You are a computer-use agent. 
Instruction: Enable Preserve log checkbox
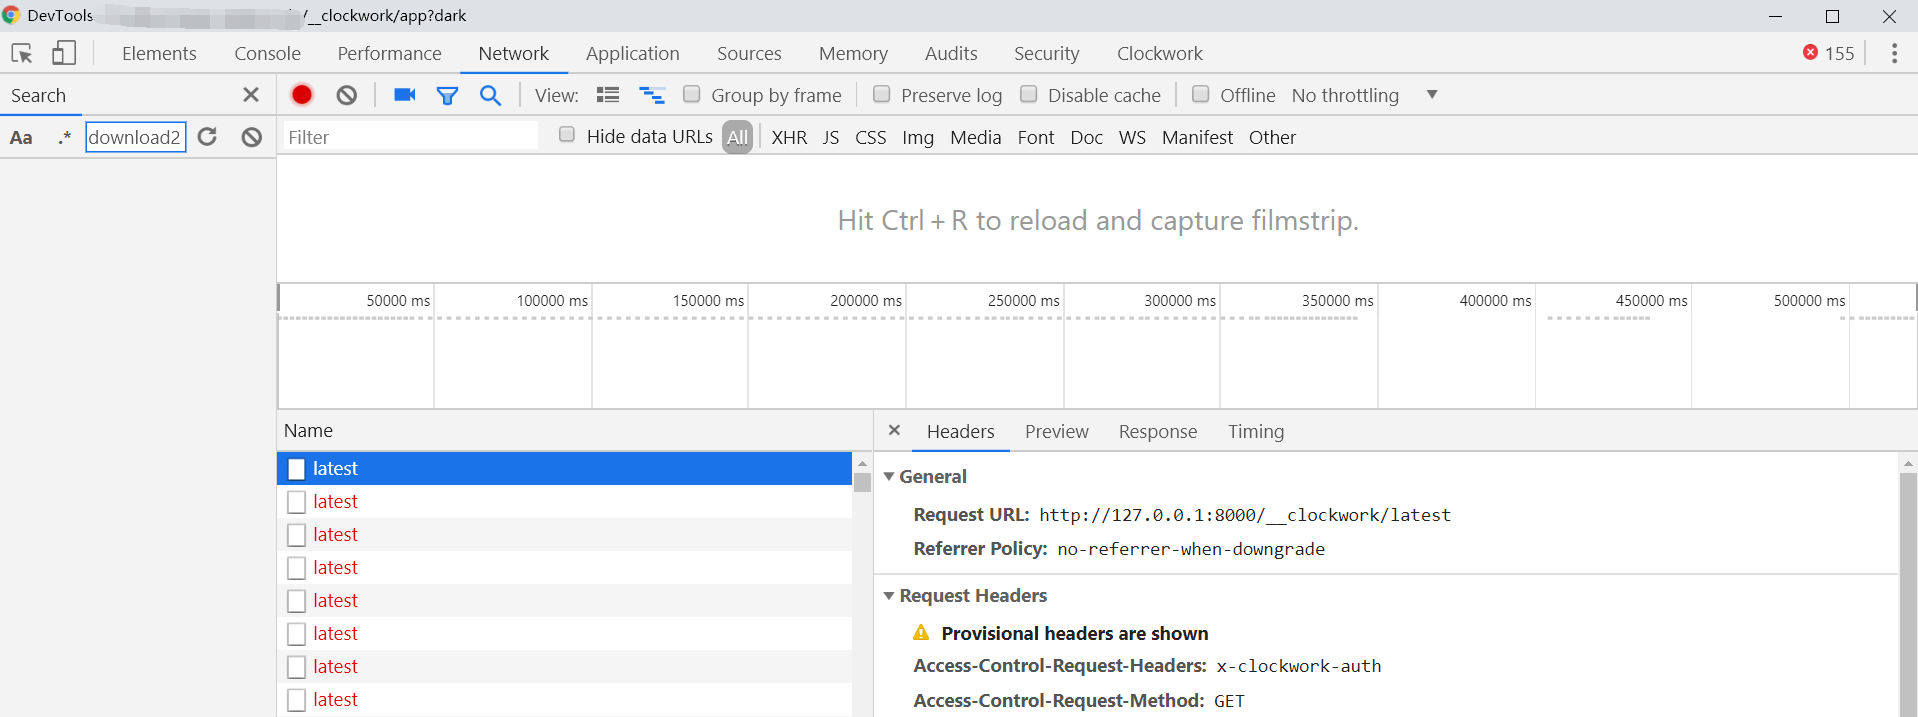pyautogui.click(x=881, y=94)
